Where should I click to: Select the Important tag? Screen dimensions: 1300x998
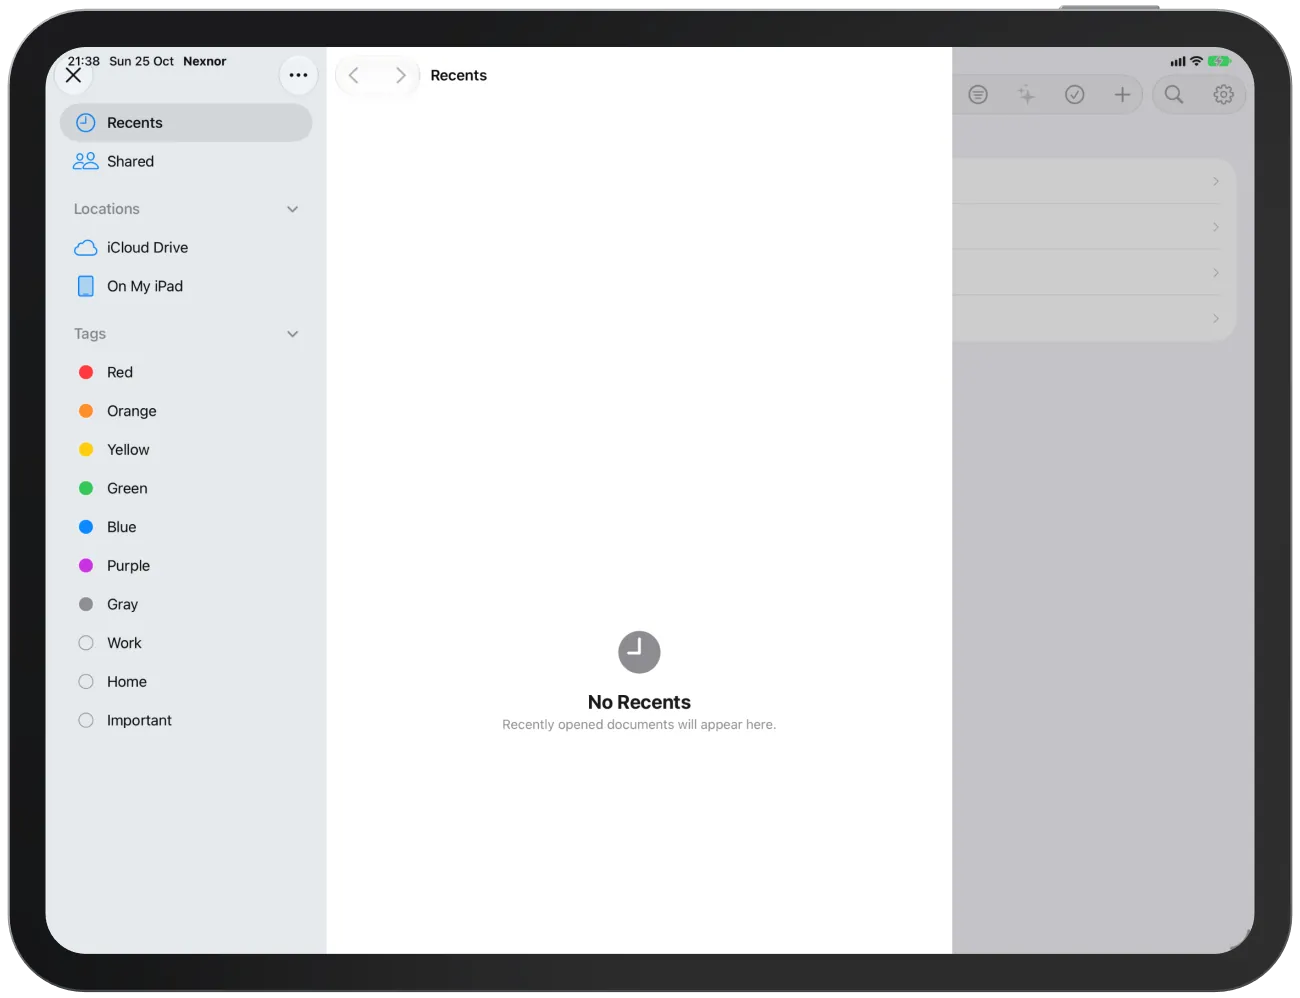pyautogui.click(x=186, y=720)
